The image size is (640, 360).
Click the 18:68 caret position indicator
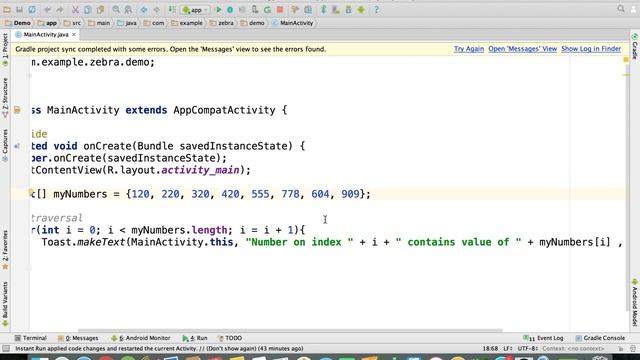point(490,349)
